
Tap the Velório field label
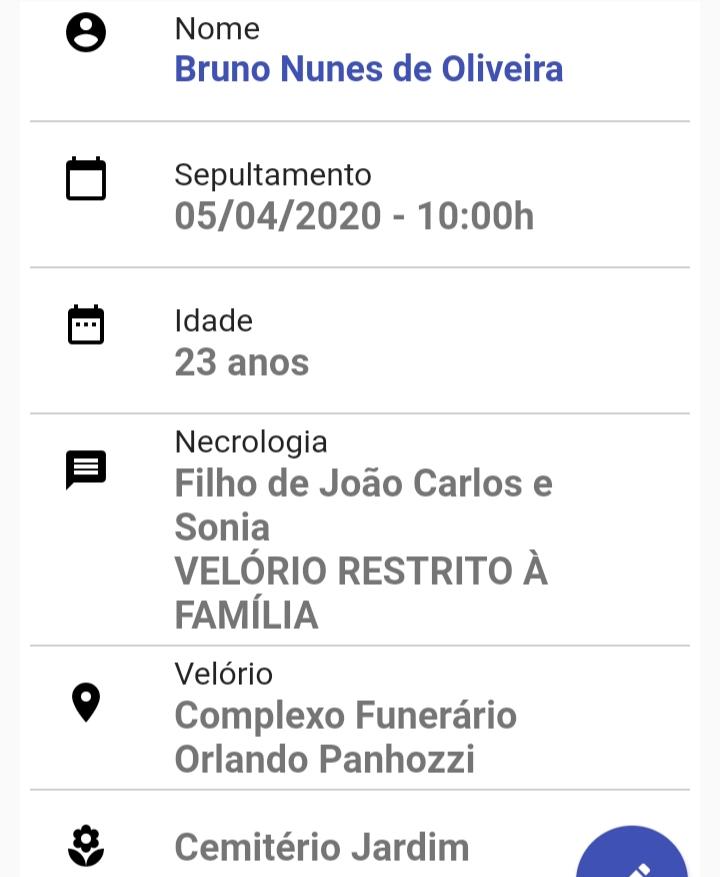click(224, 674)
